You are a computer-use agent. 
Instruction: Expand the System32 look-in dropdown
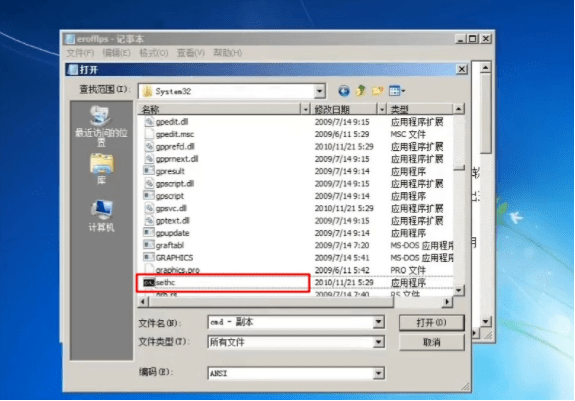point(319,91)
